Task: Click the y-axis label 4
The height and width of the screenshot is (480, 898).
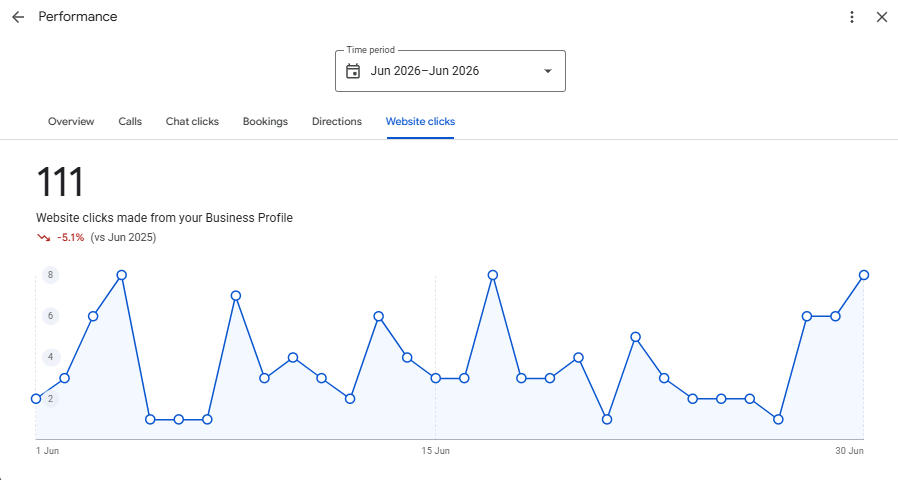Action: (50, 357)
